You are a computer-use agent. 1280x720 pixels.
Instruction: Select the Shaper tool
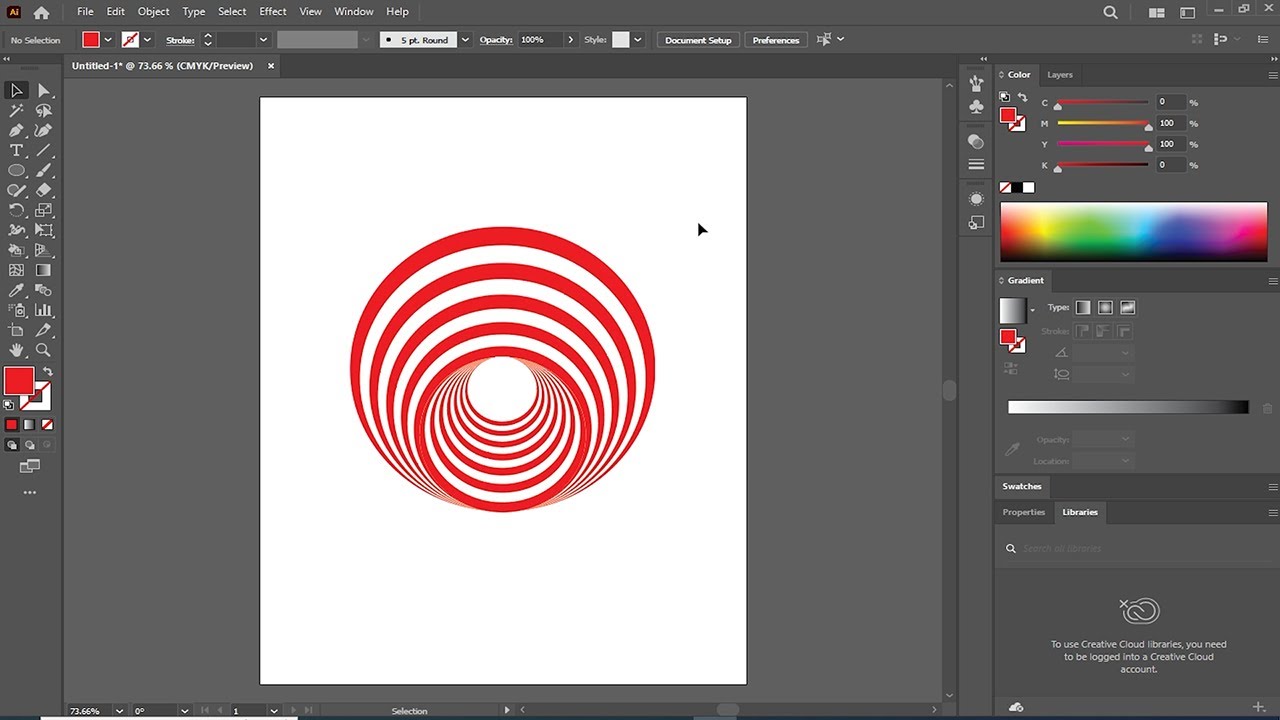click(16, 190)
